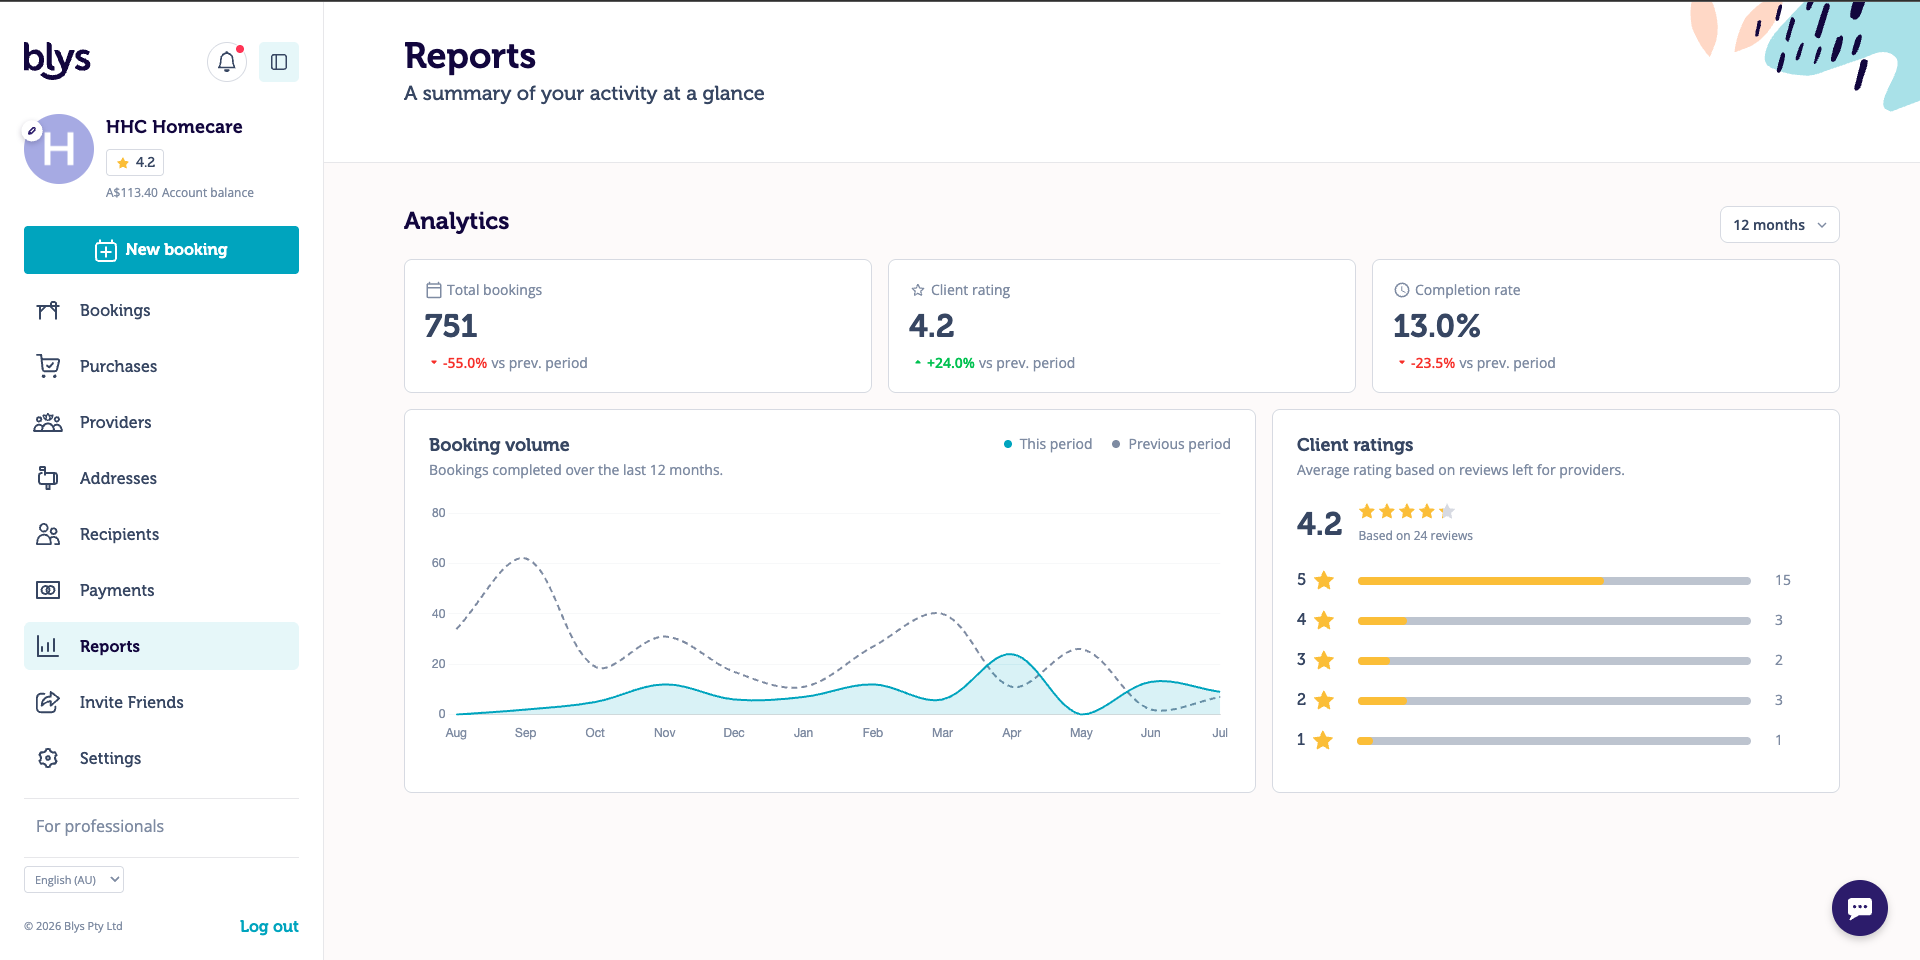This screenshot has height=960, width=1920.
Task: Click the Providers group icon
Action: (x=48, y=422)
